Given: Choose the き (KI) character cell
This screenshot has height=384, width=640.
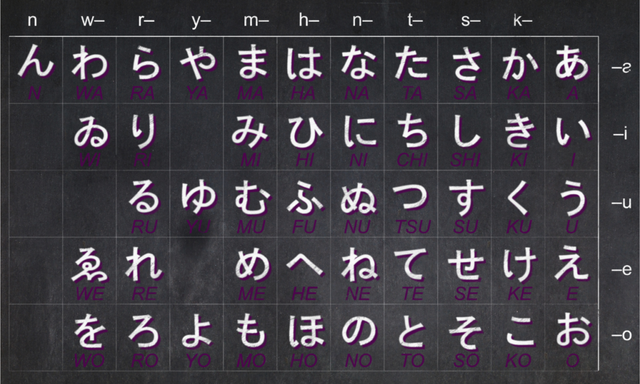Looking at the screenshot, I should click(x=518, y=137).
